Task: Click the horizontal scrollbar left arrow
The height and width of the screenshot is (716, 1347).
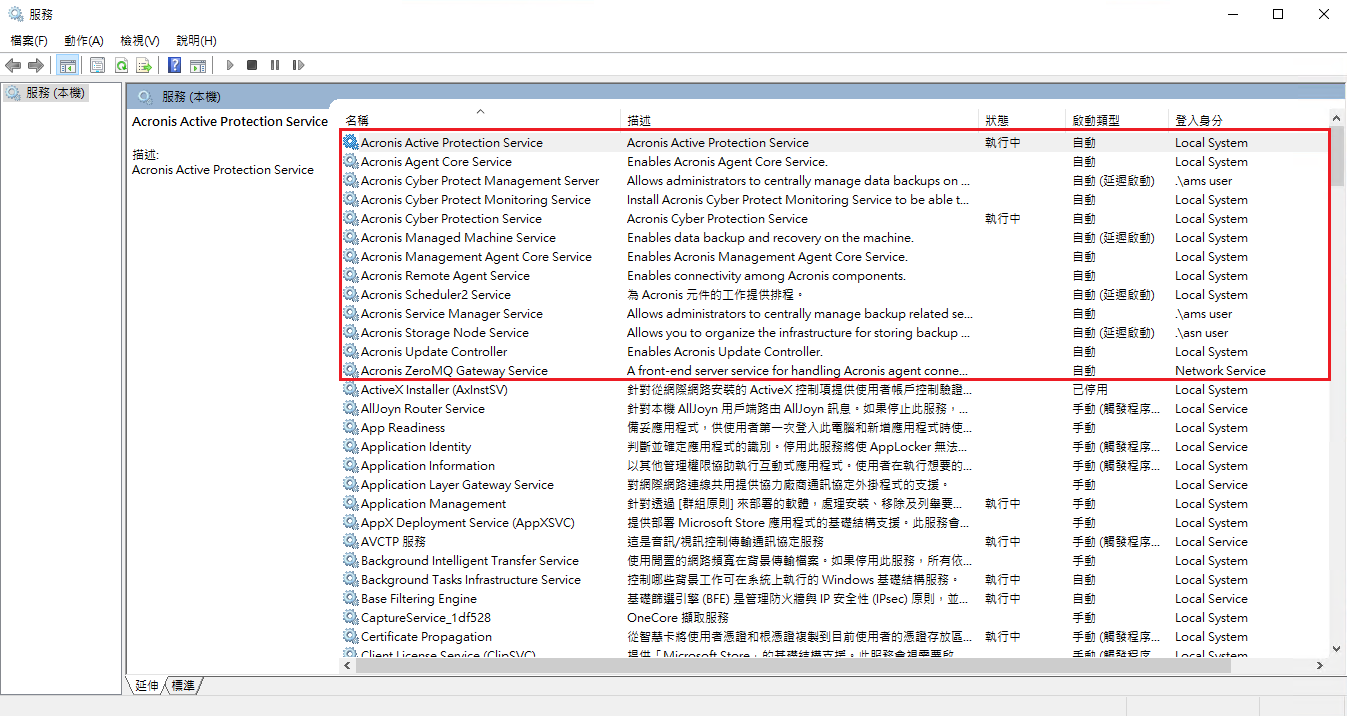Action: pyautogui.click(x=349, y=665)
